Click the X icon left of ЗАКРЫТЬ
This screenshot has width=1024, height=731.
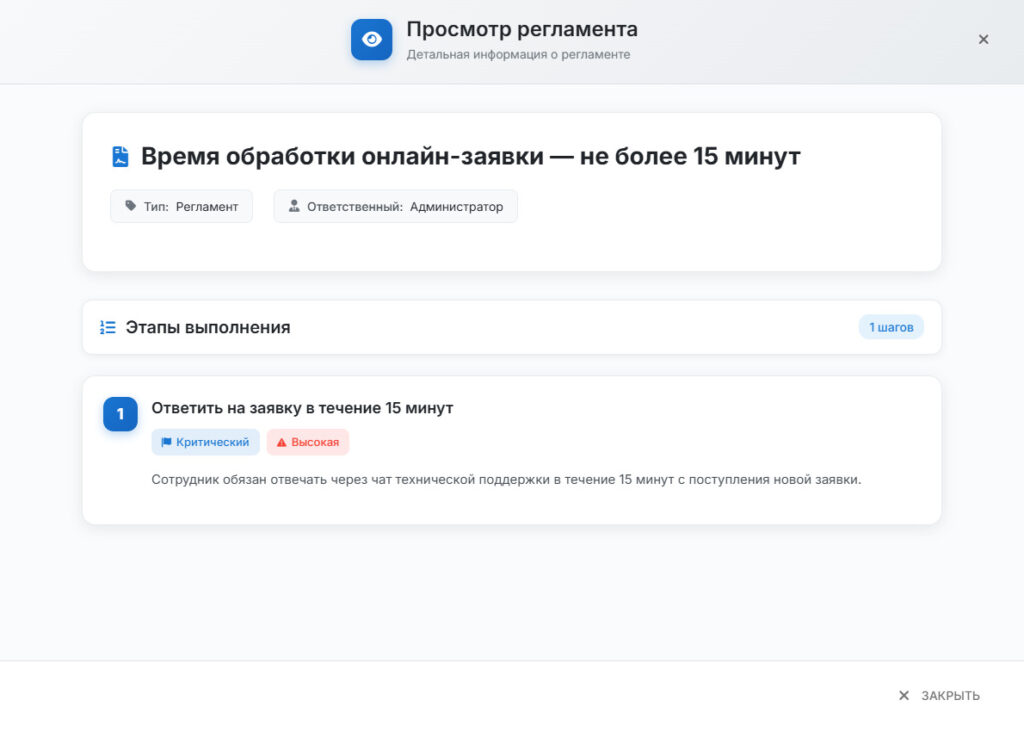[904, 696]
